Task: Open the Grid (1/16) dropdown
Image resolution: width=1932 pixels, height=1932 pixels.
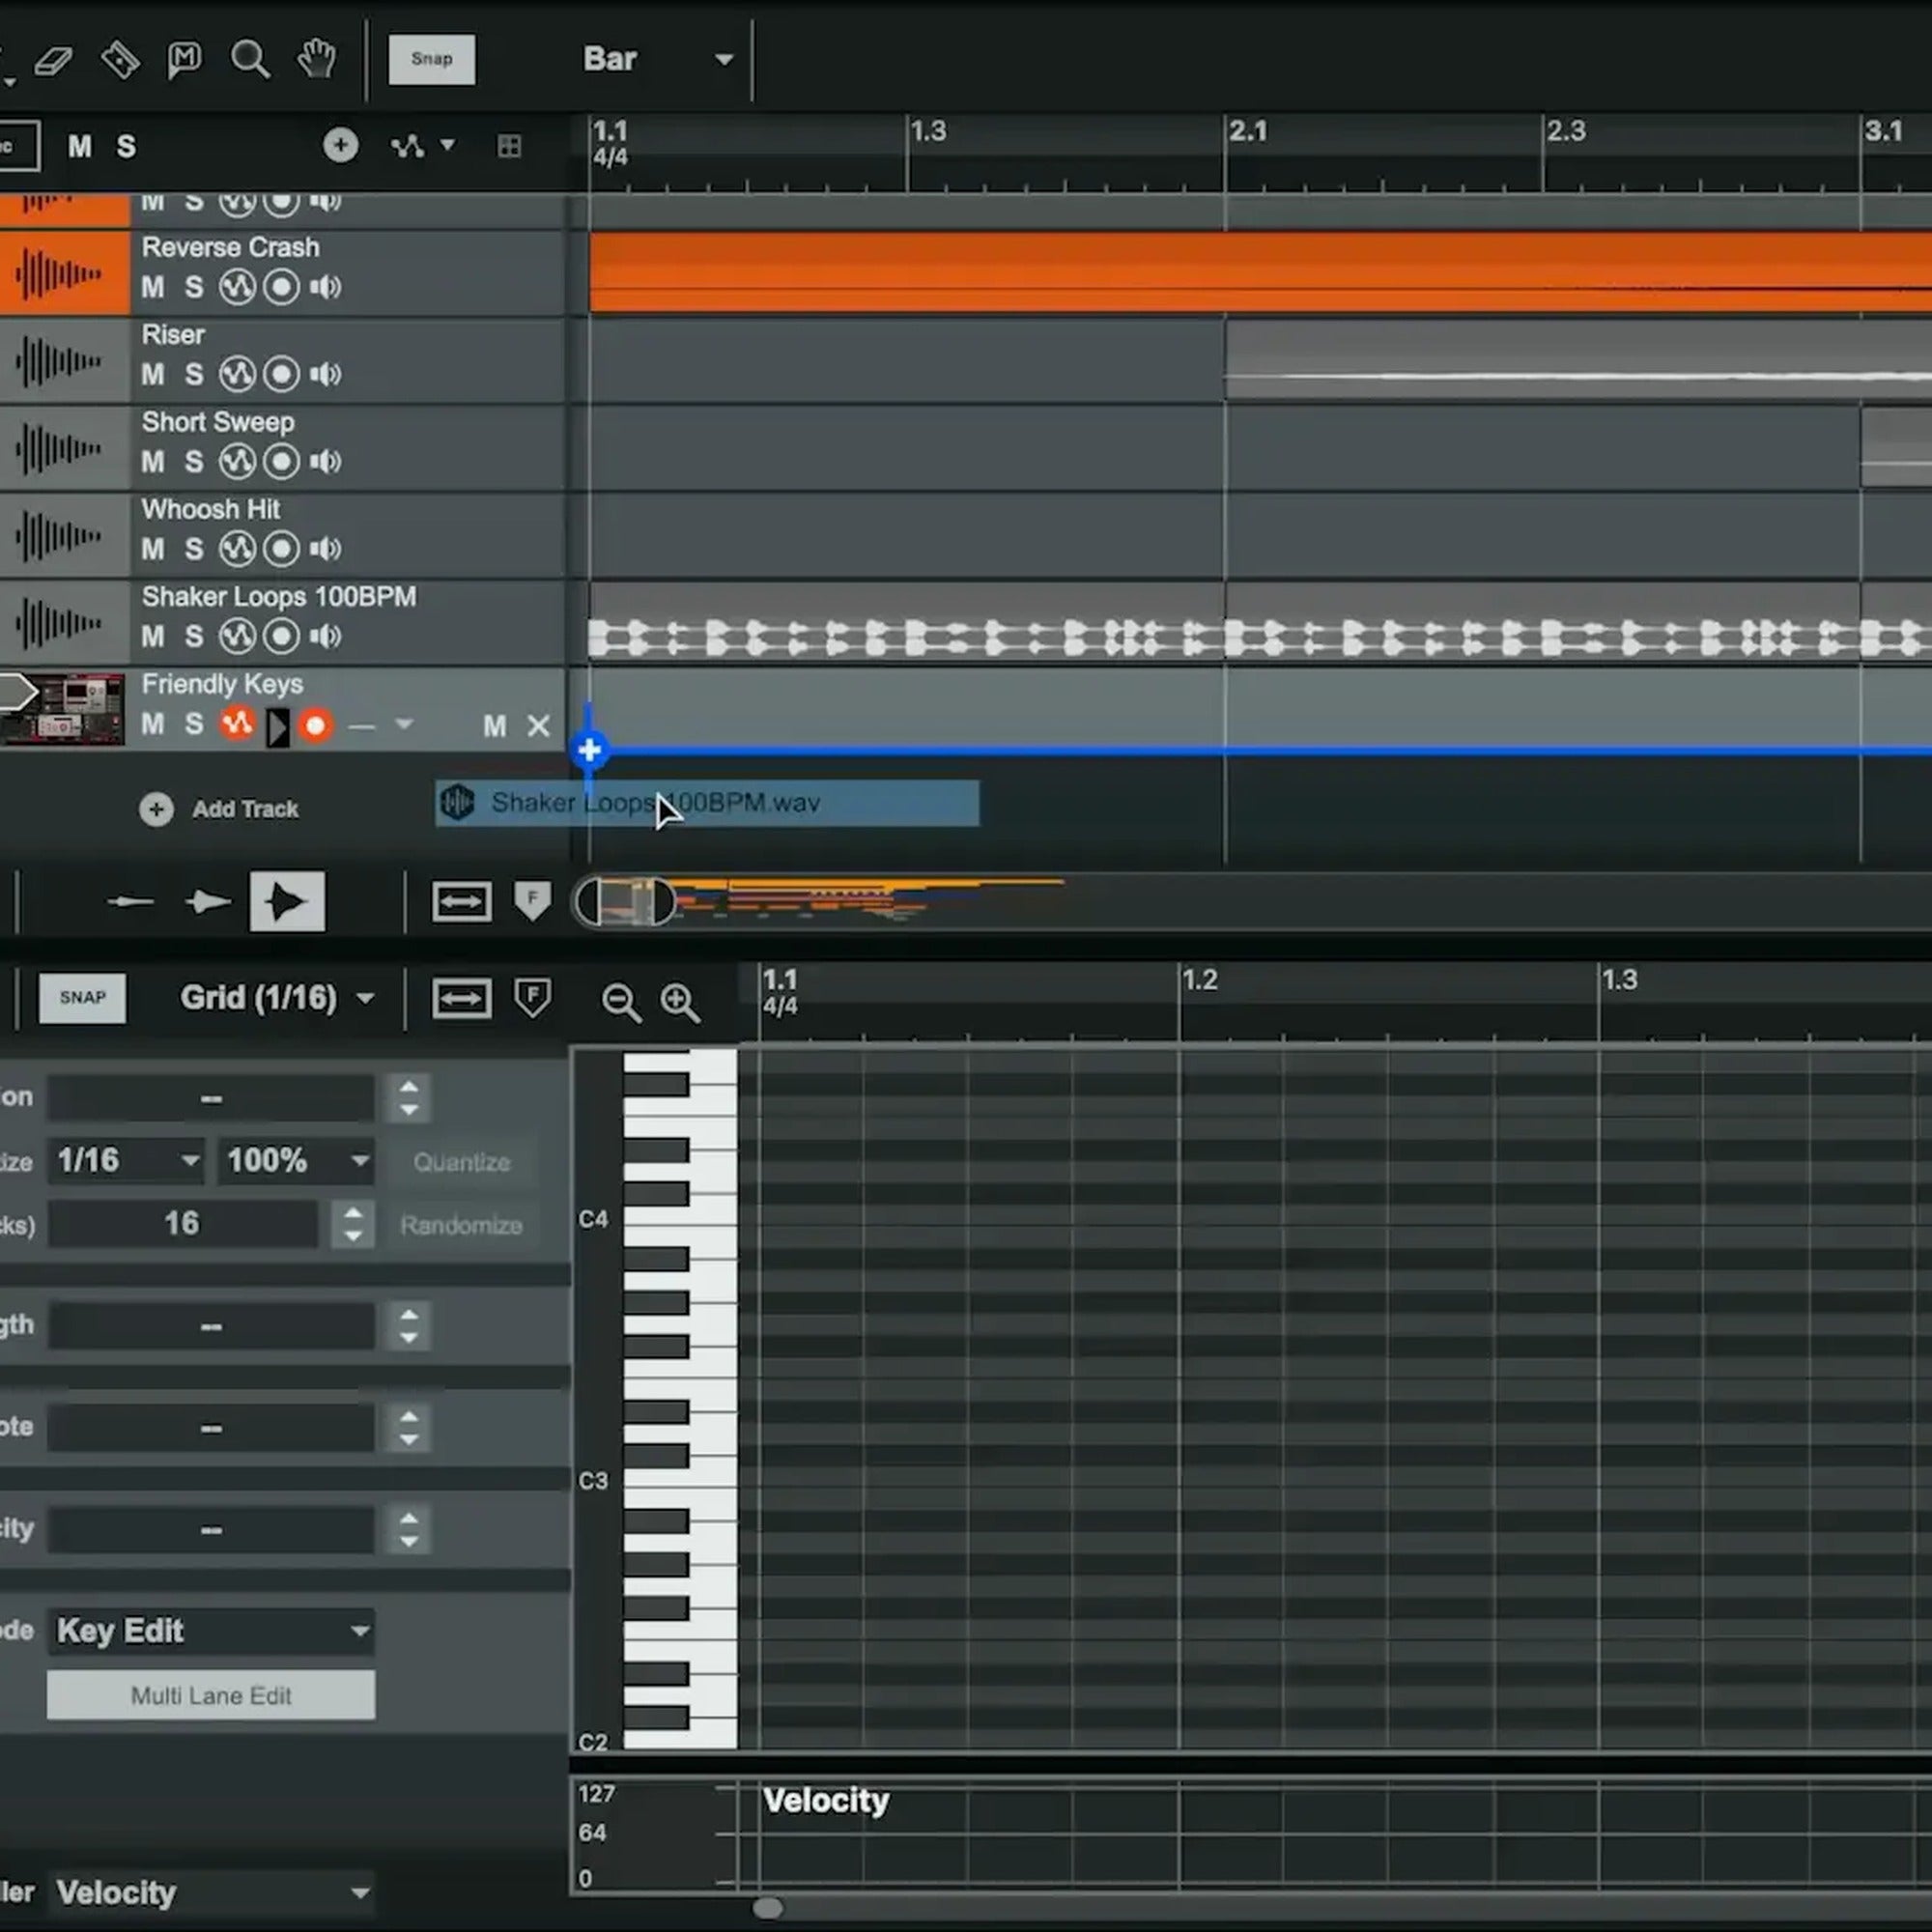Action: (277, 998)
